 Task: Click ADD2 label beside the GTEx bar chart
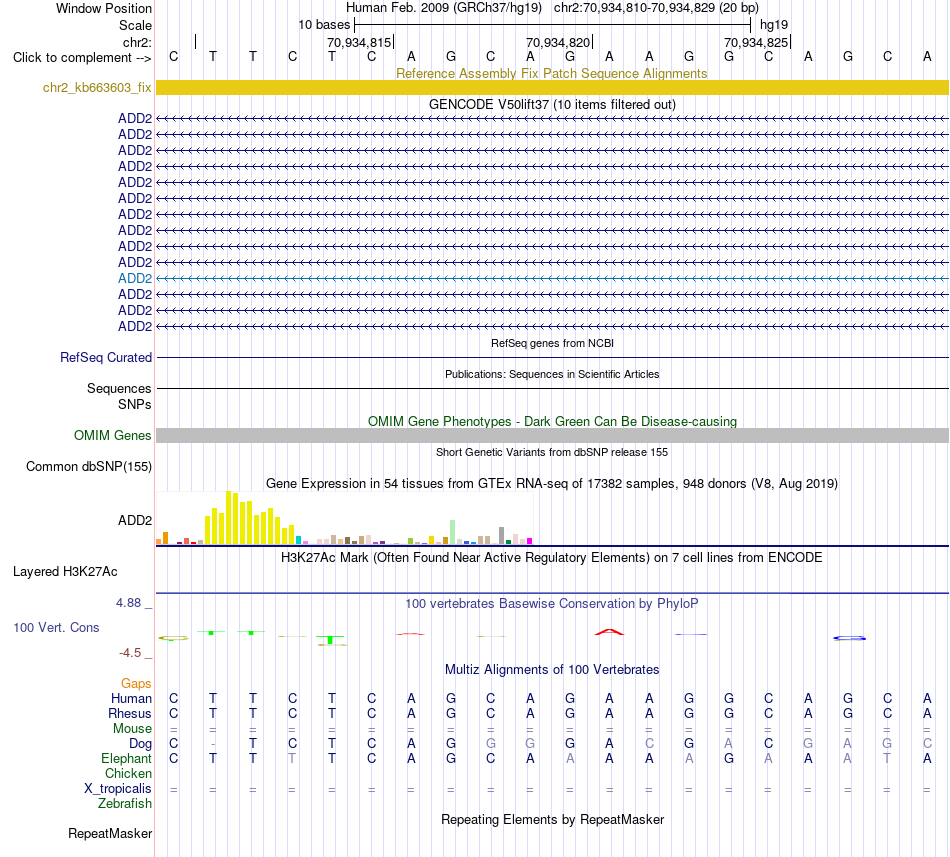point(135,520)
